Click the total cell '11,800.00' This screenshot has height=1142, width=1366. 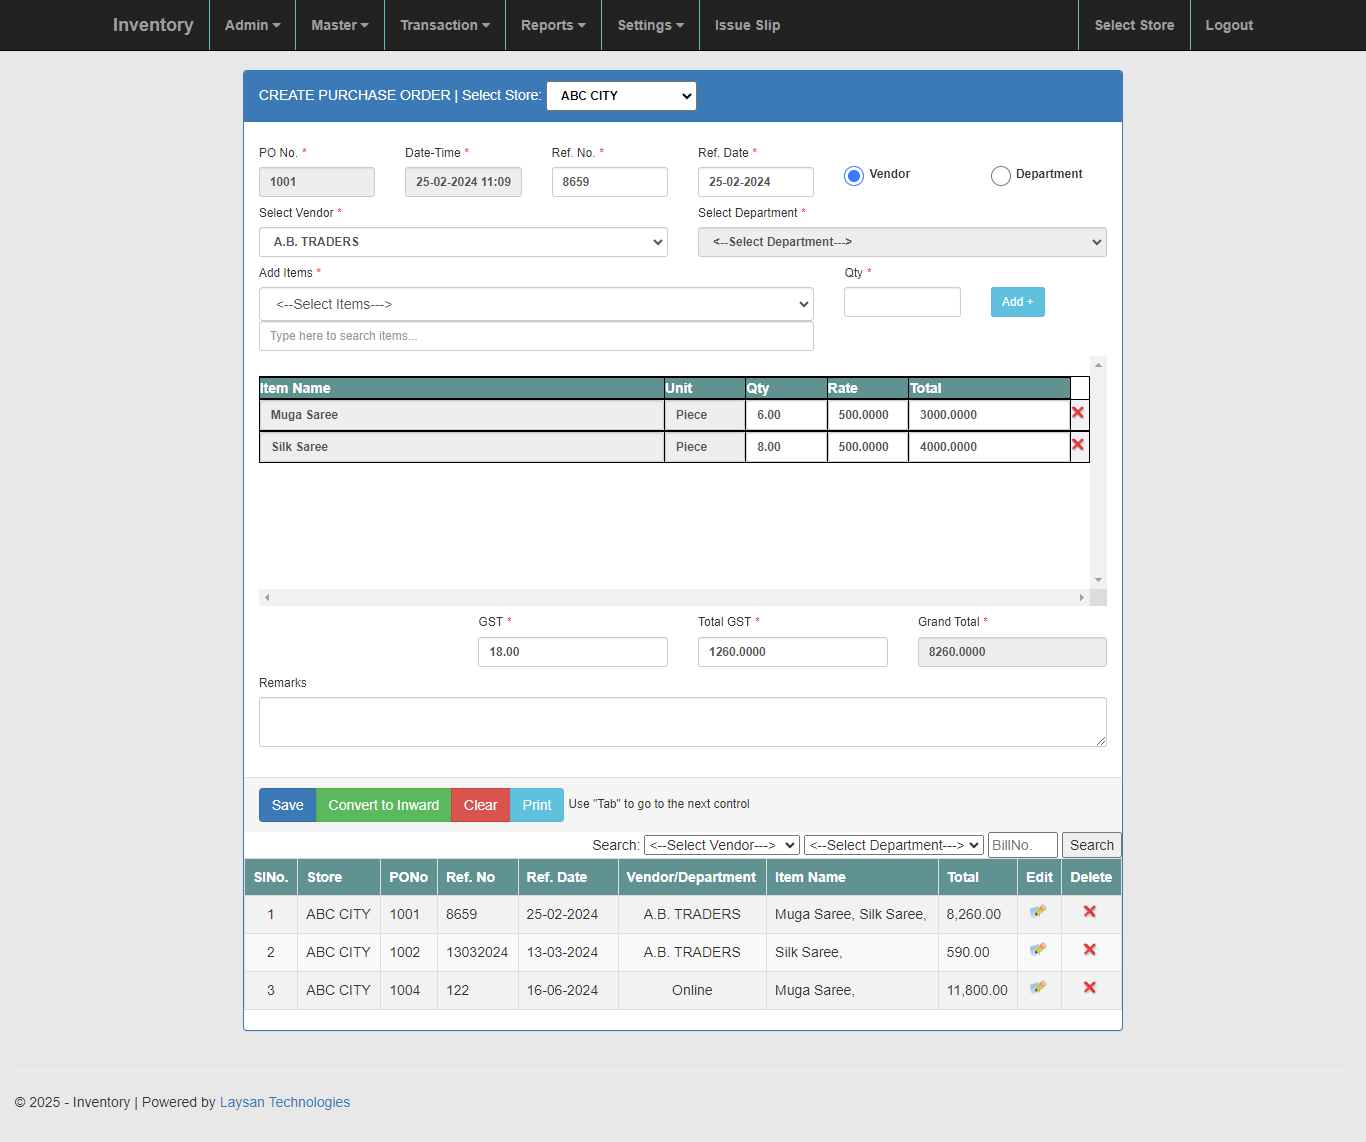click(977, 990)
